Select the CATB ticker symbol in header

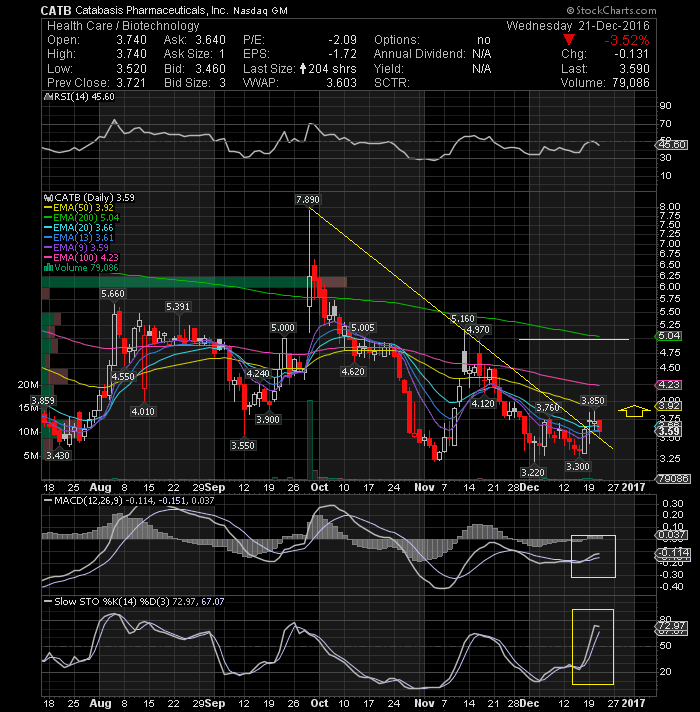pos(56,10)
